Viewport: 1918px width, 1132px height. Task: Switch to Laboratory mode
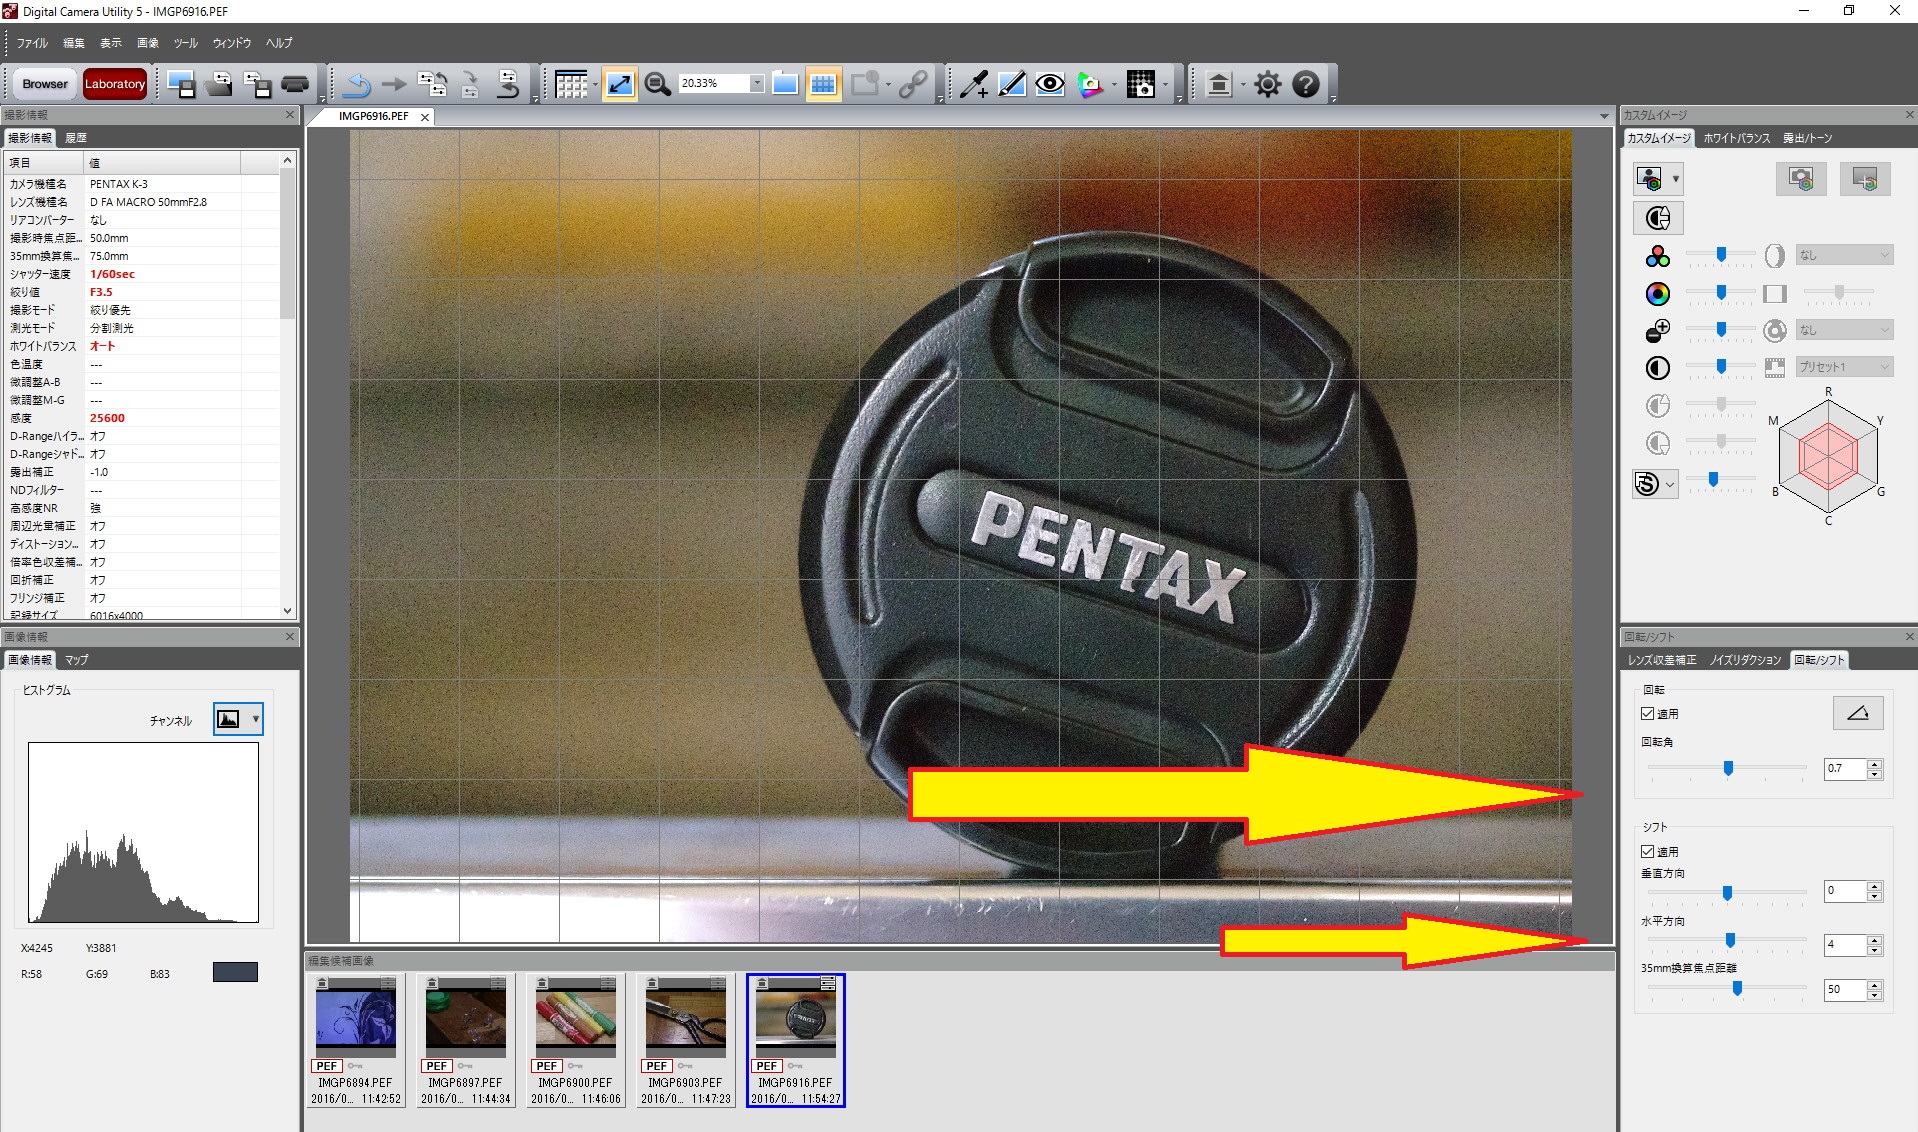(x=115, y=84)
